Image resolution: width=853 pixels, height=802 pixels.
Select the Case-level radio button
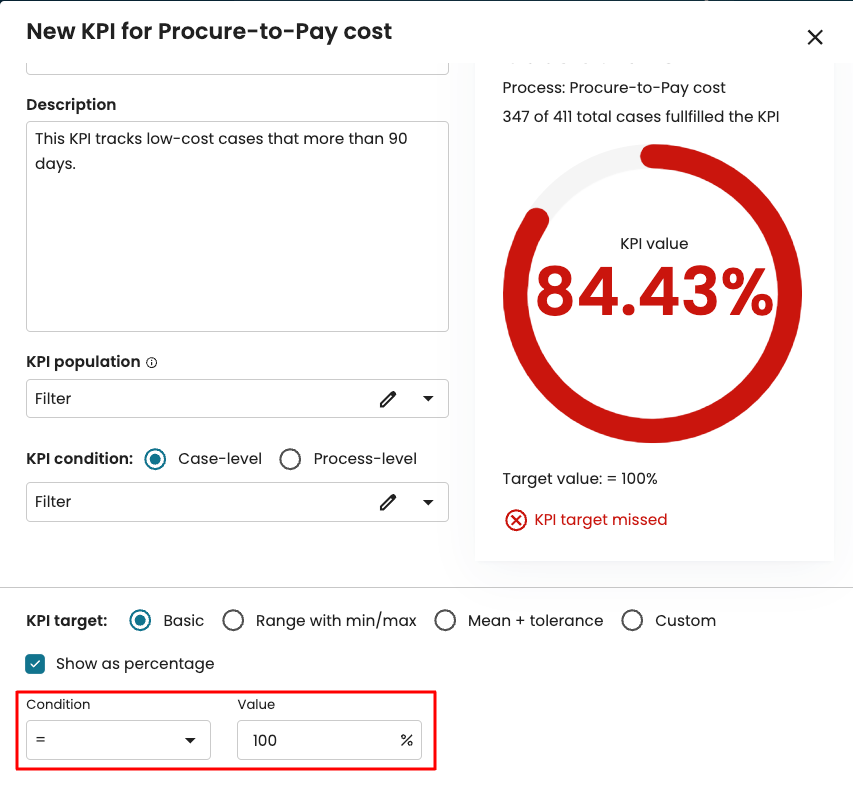[155, 459]
